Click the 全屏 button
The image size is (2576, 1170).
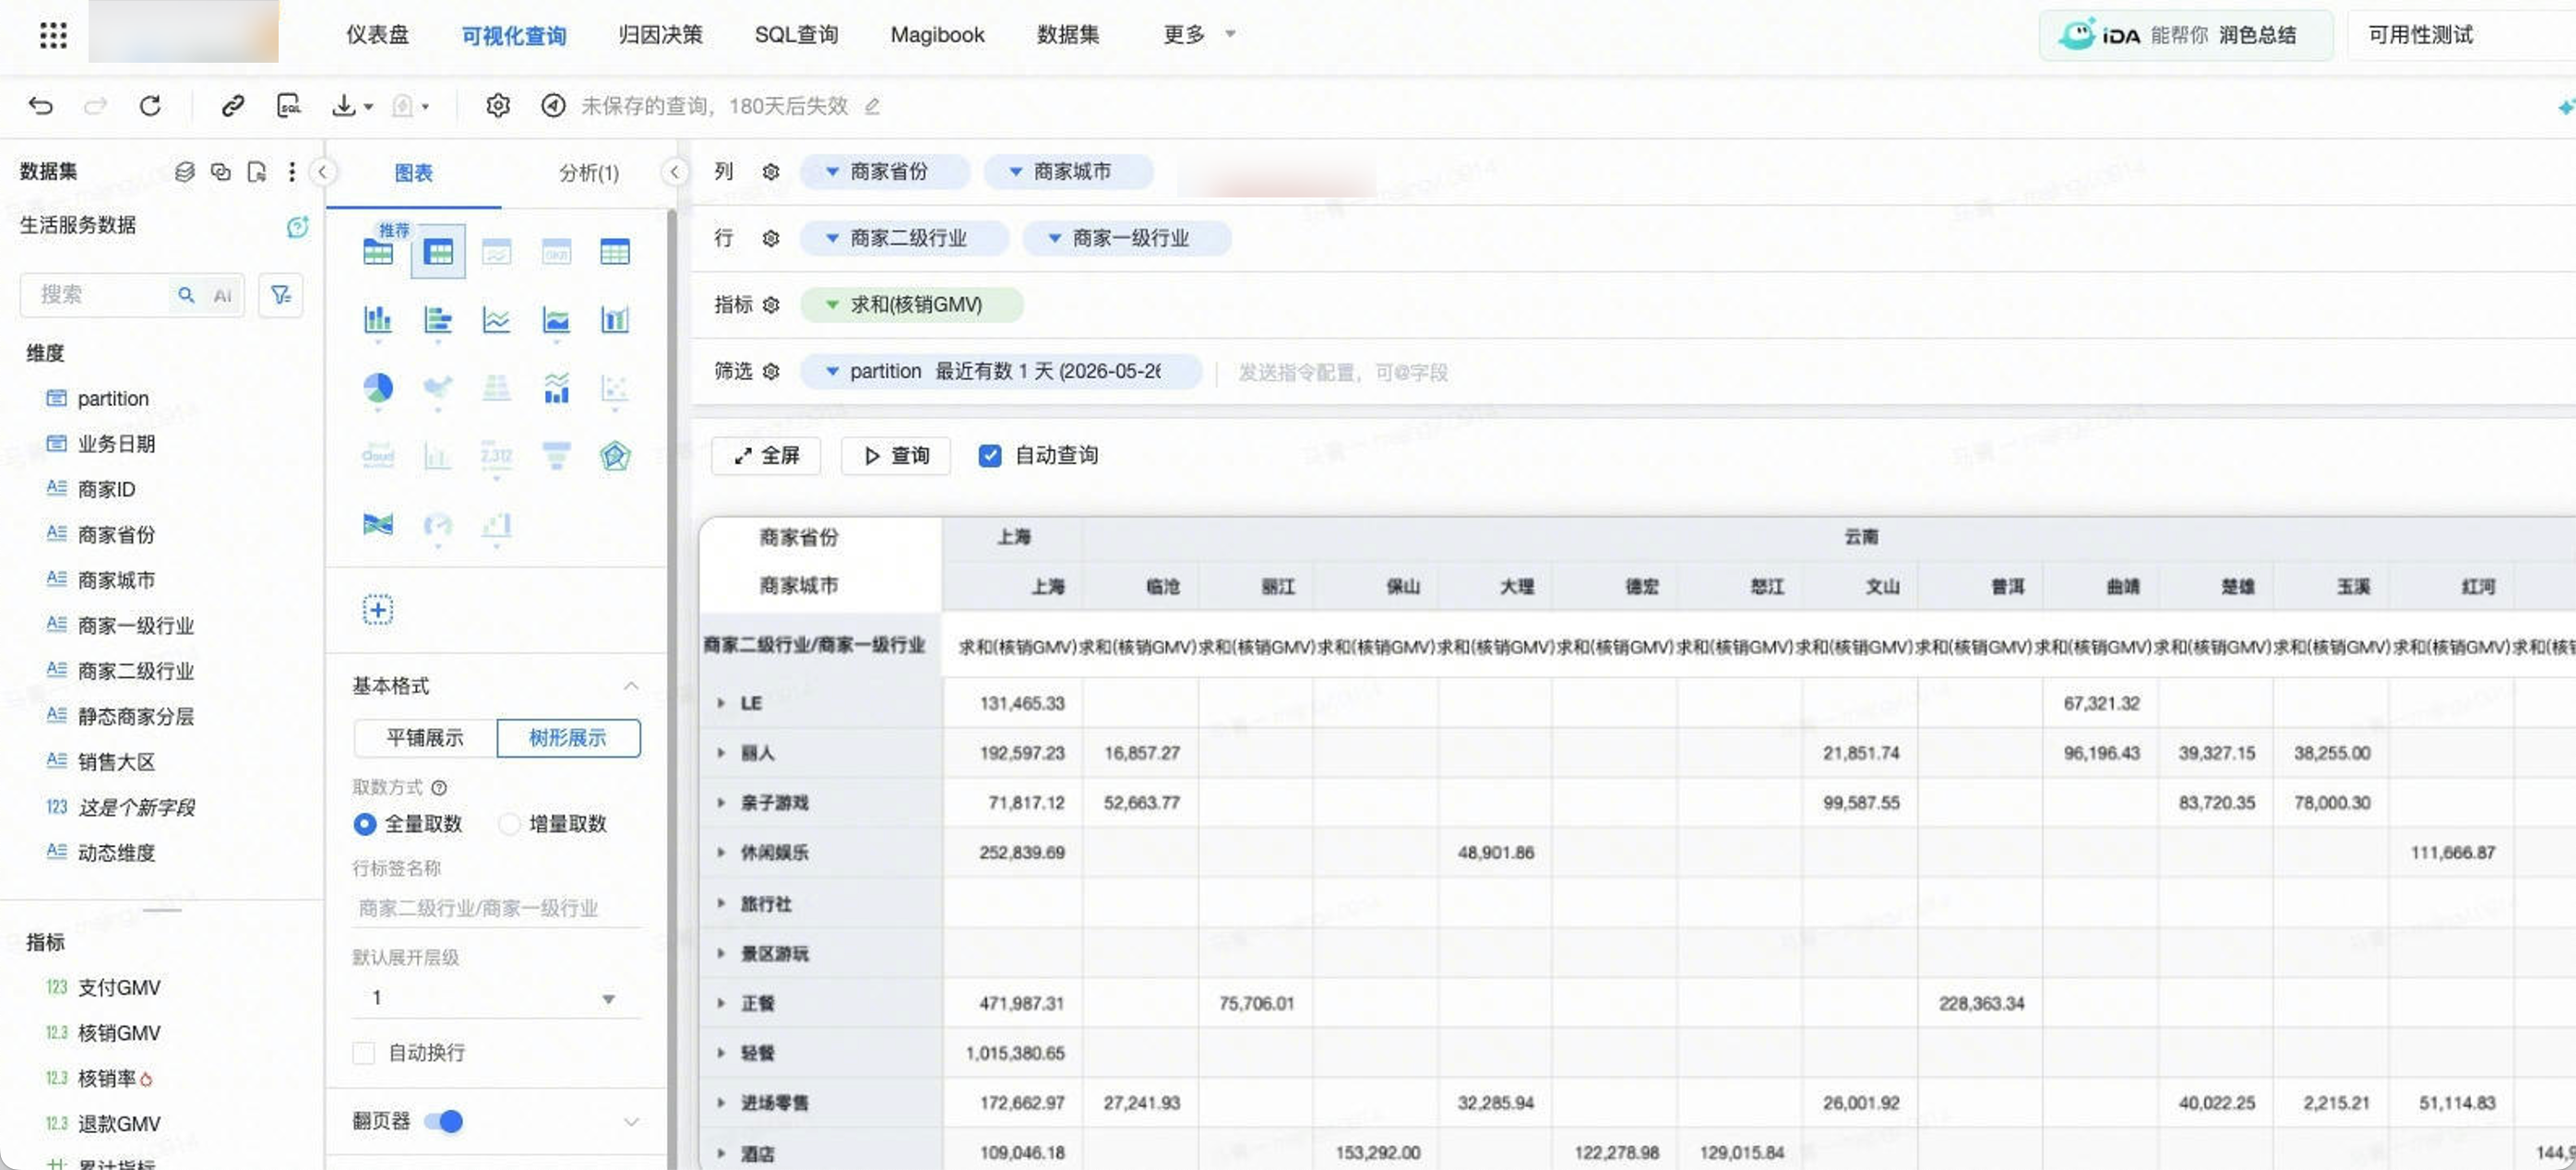(x=766, y=456)
